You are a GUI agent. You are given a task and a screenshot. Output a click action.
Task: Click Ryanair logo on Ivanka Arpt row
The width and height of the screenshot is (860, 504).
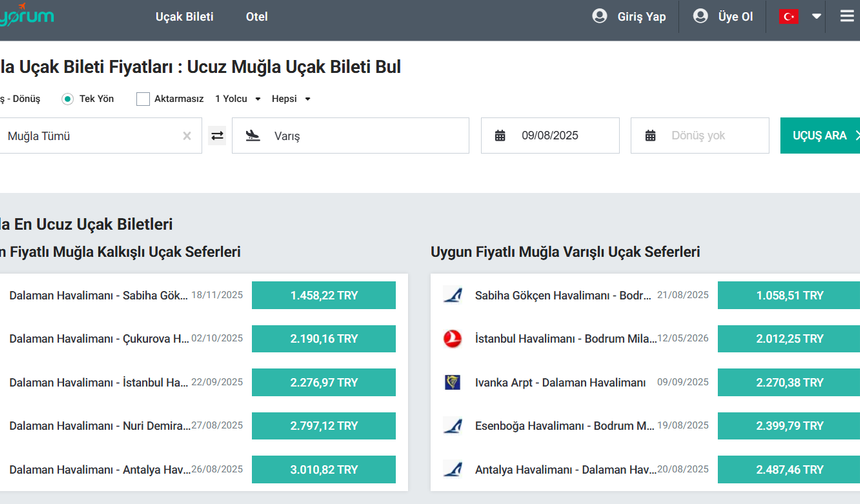452,382
